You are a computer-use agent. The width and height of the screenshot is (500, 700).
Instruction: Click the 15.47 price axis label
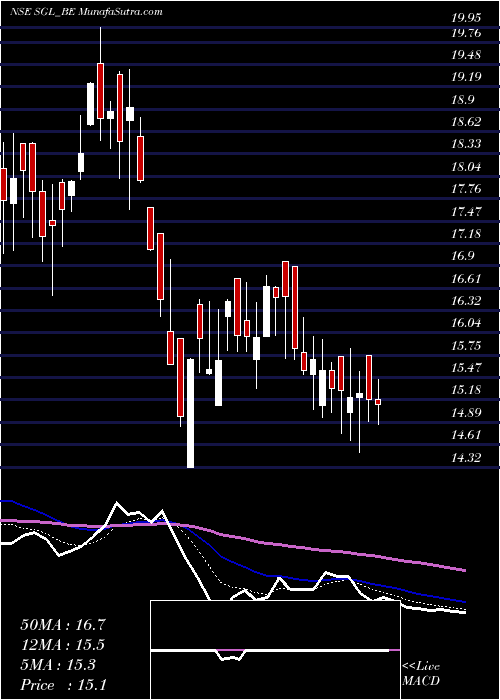point(467,368)
